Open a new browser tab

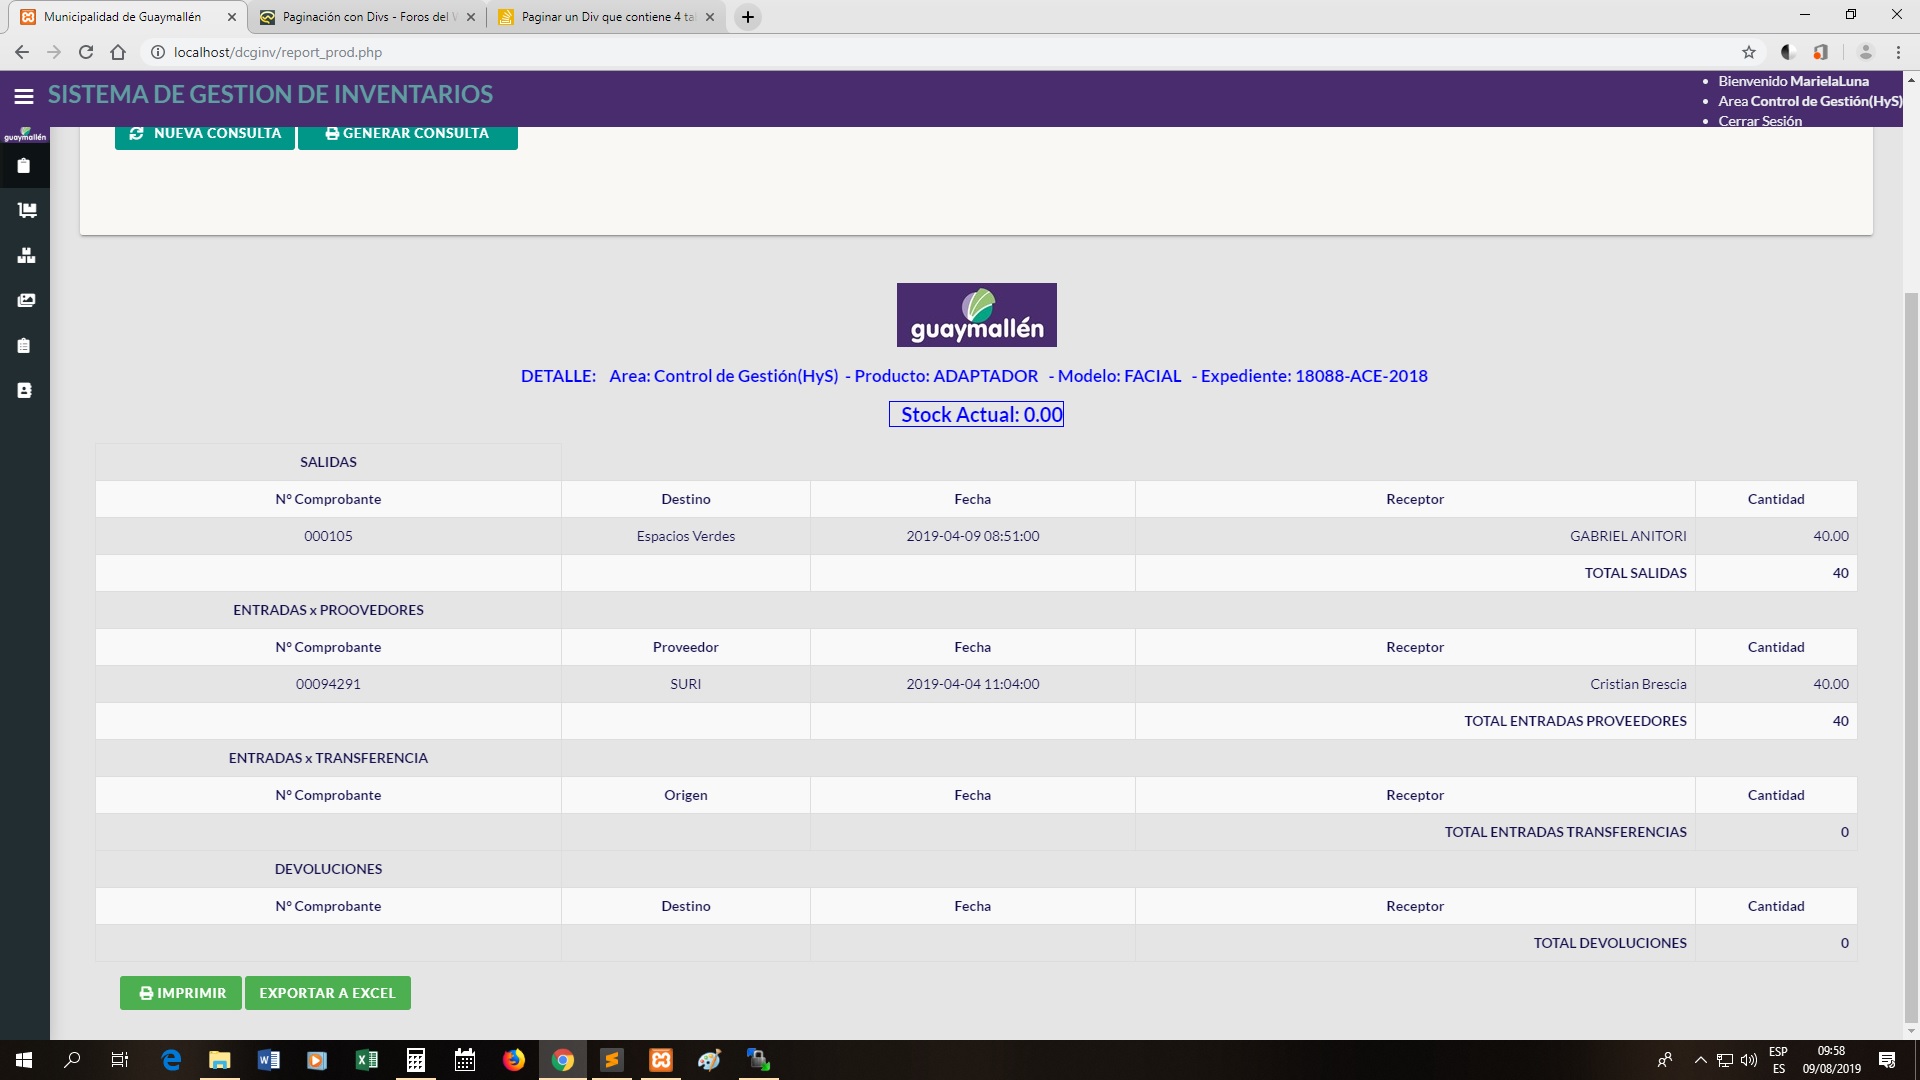click(748, 17)
